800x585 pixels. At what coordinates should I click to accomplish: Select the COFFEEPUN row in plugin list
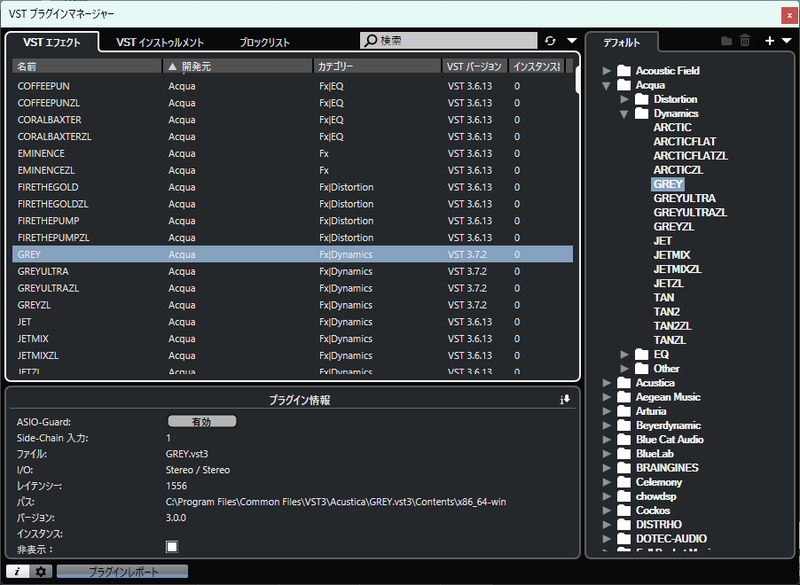point(292,86)
